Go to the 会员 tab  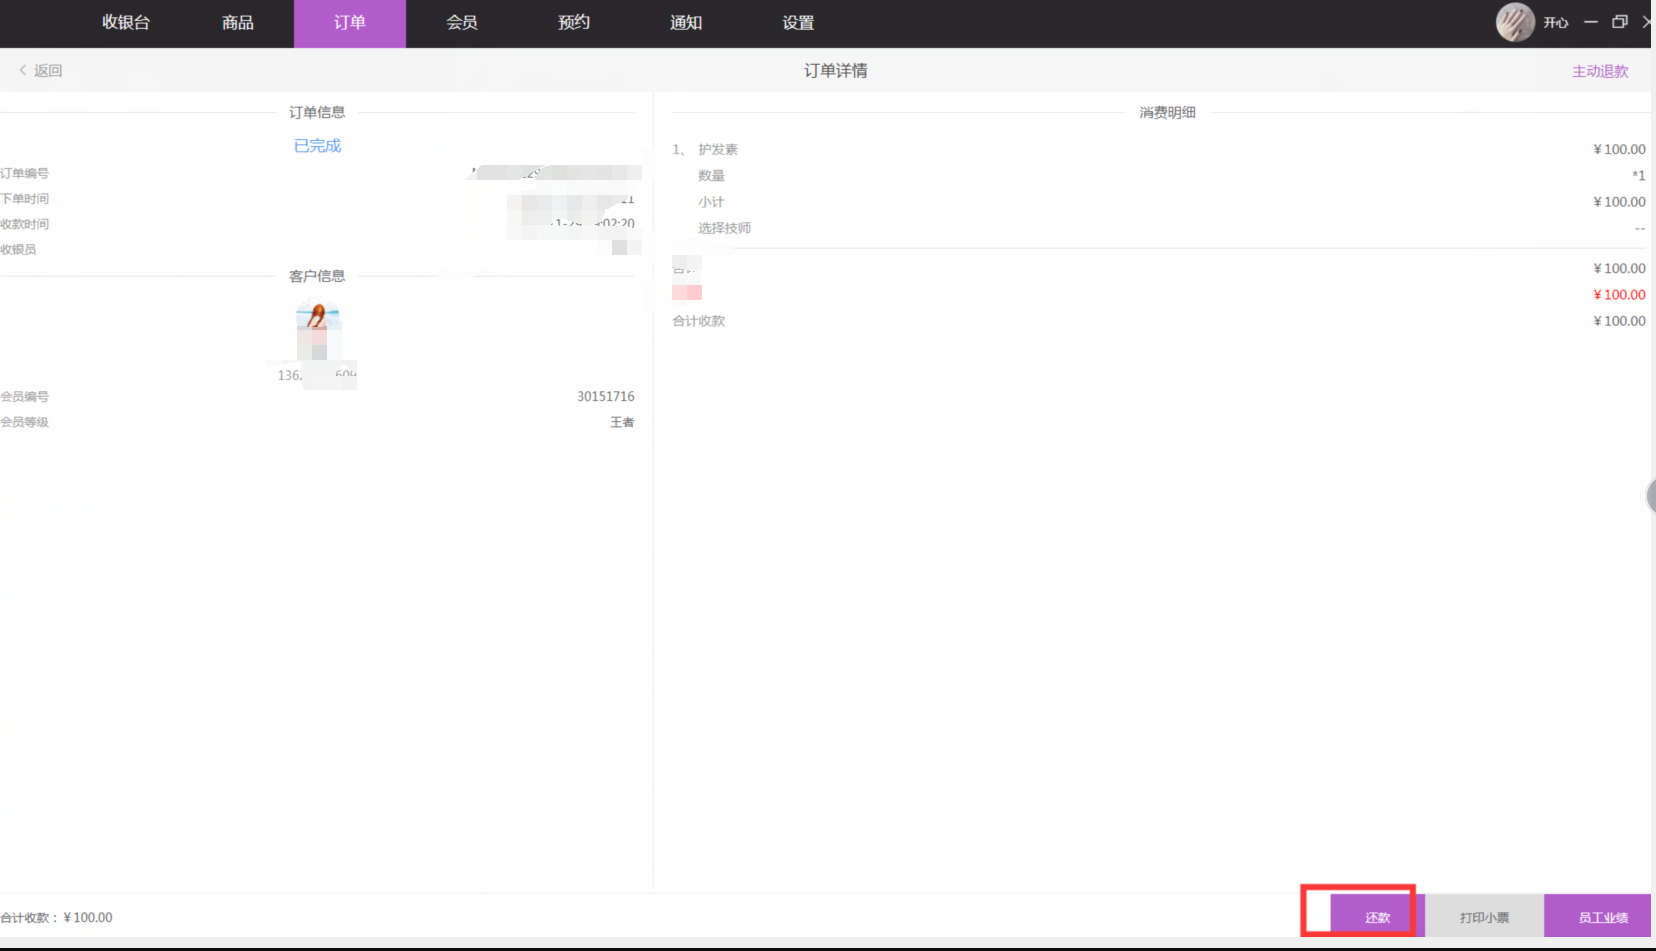pyautogui.click(x=462, y=23)
